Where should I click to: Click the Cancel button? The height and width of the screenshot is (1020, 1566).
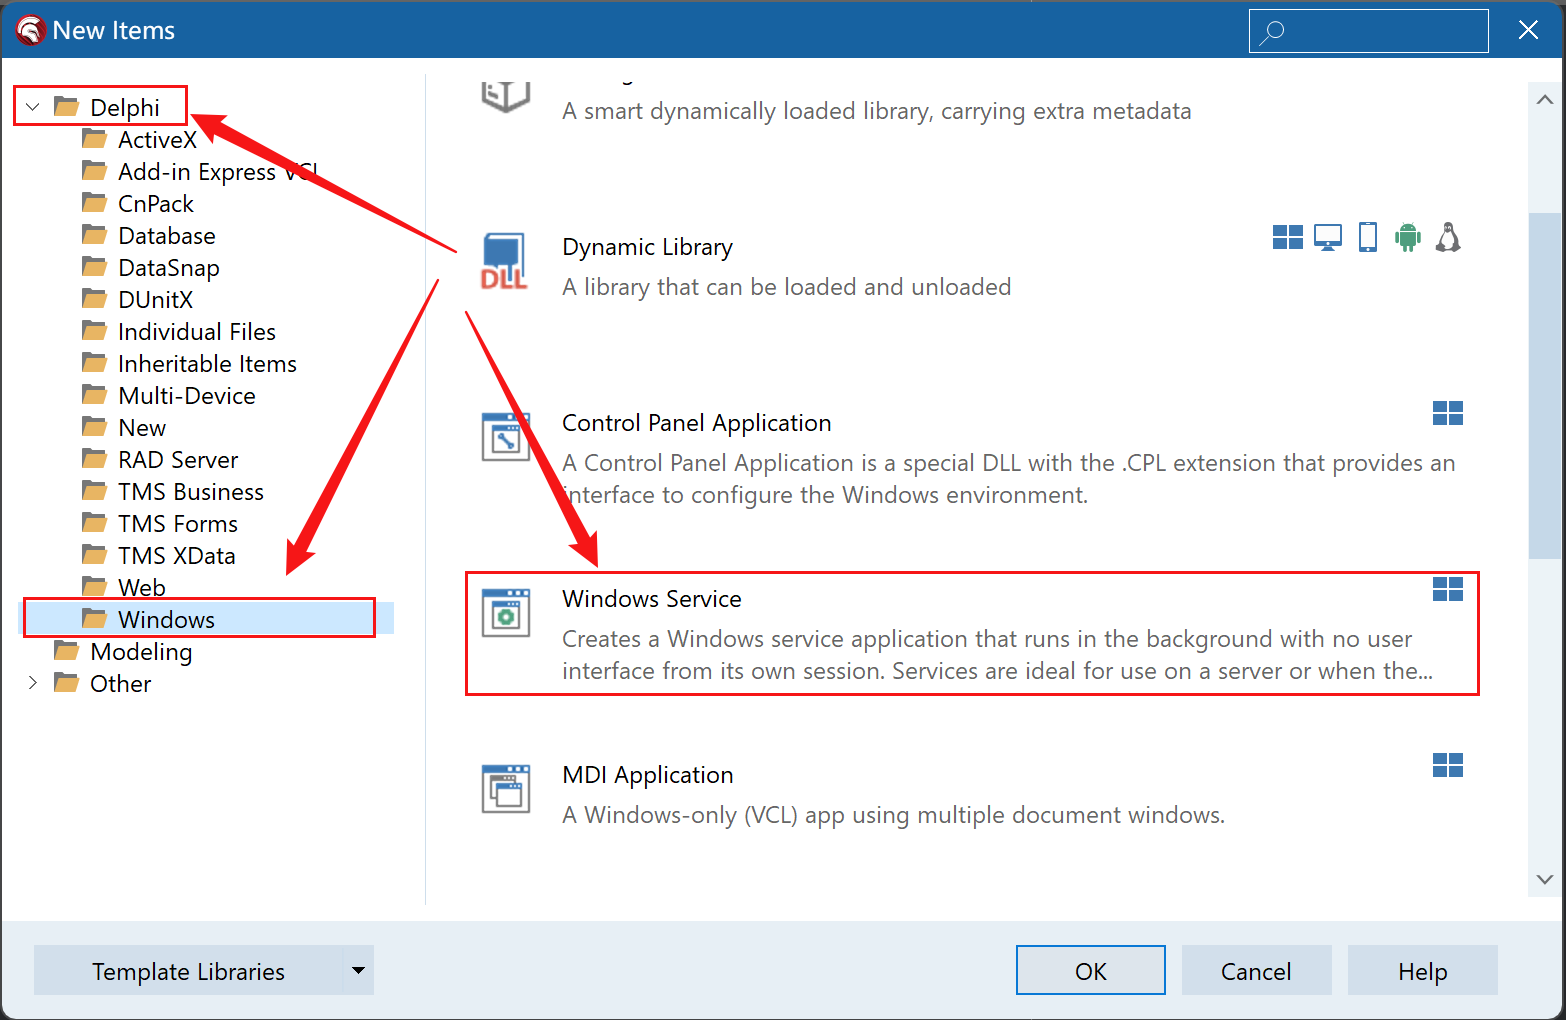[1256, 970]
